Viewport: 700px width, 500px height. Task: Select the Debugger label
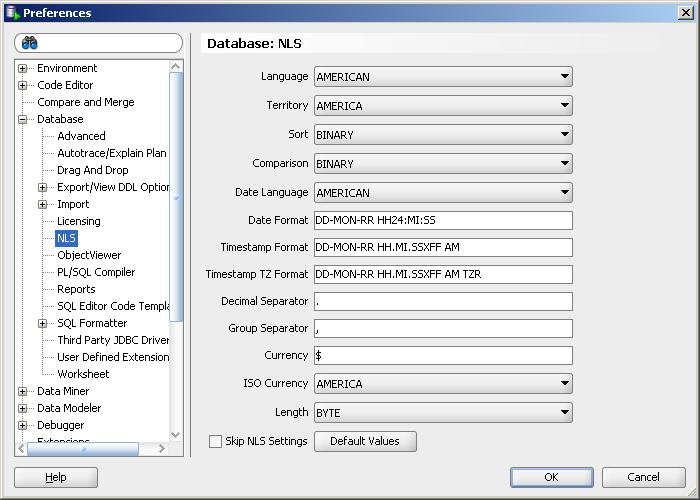pos(60,425)
